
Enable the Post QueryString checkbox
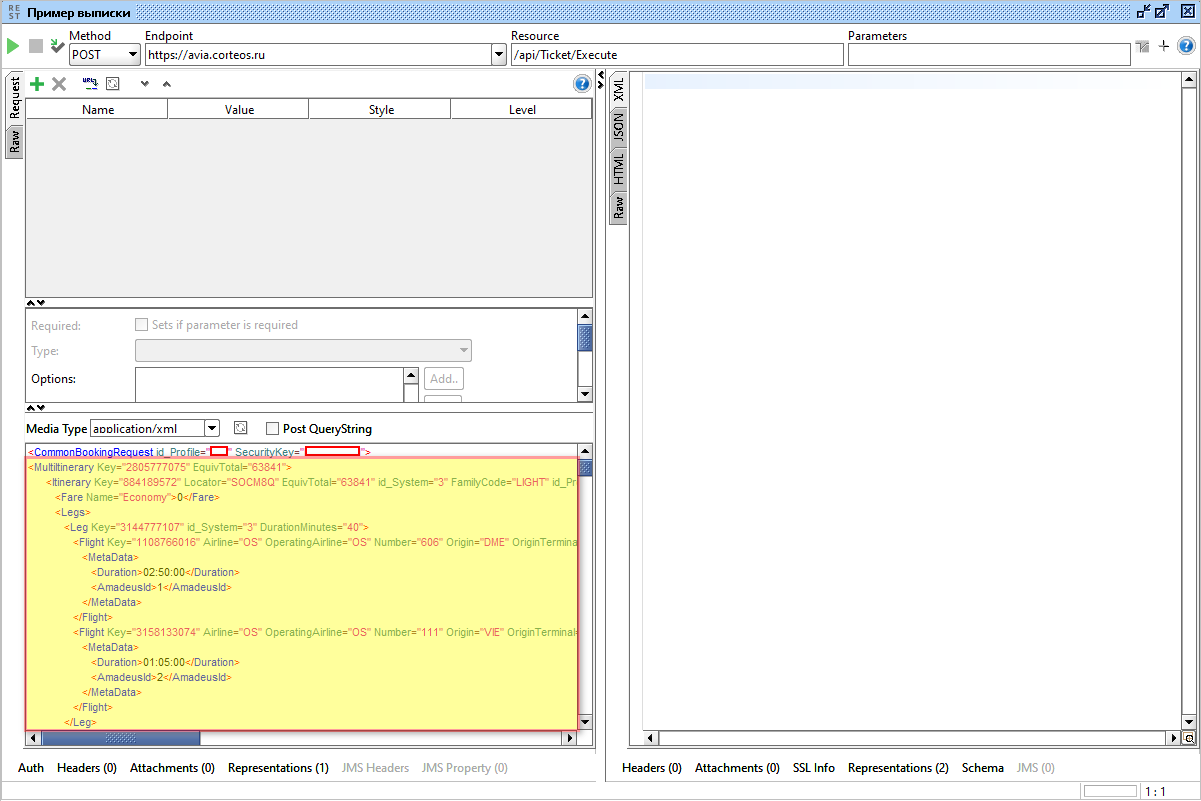coord(272,429)
